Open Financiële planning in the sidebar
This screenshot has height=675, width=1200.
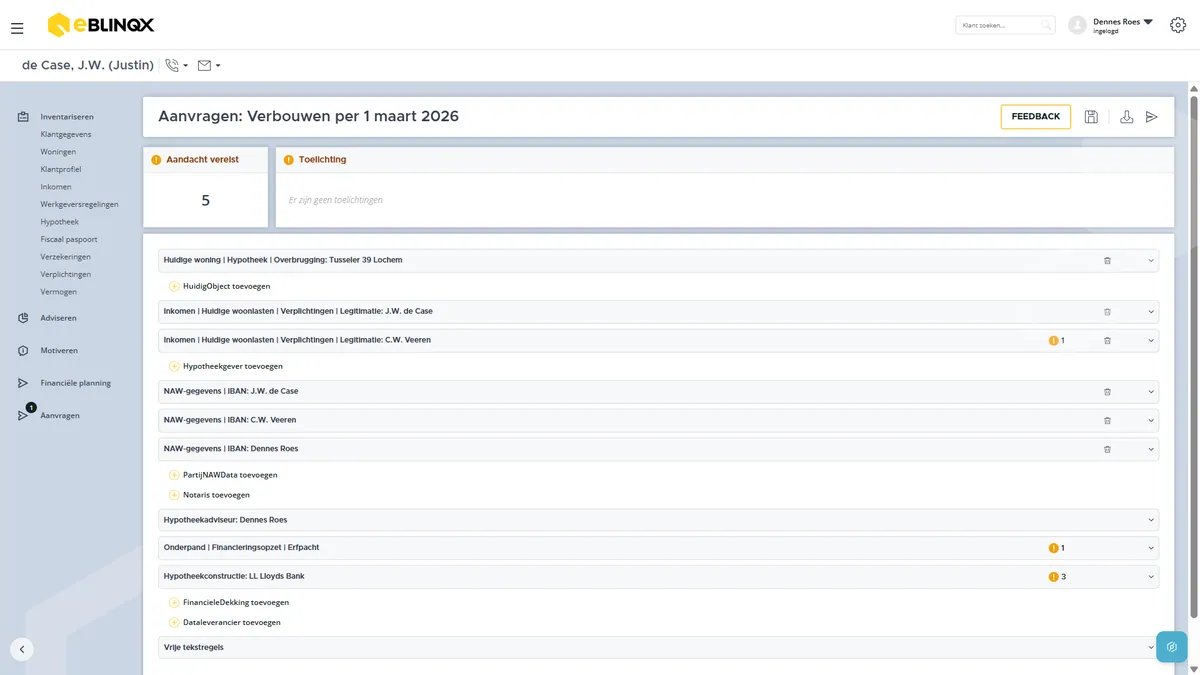(75, 383)
